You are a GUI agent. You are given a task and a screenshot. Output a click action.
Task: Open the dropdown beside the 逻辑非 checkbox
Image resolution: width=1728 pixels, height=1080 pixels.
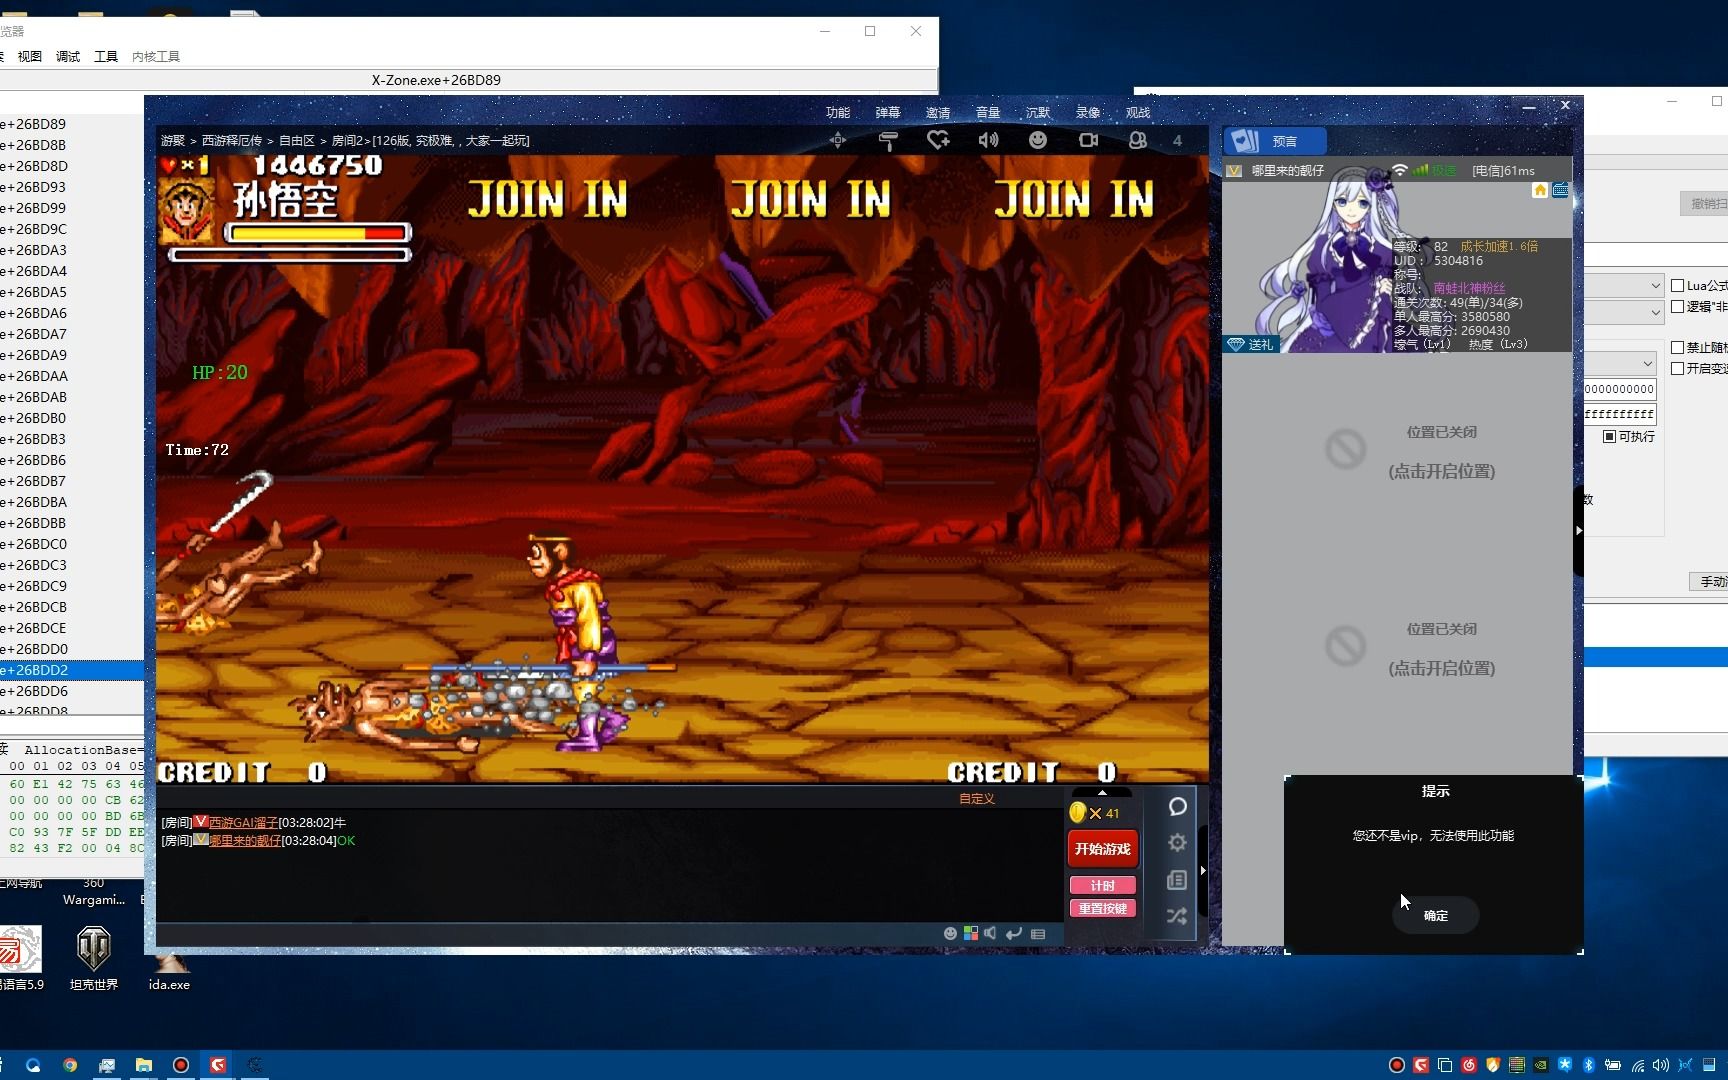click(x=1624, y=312)
